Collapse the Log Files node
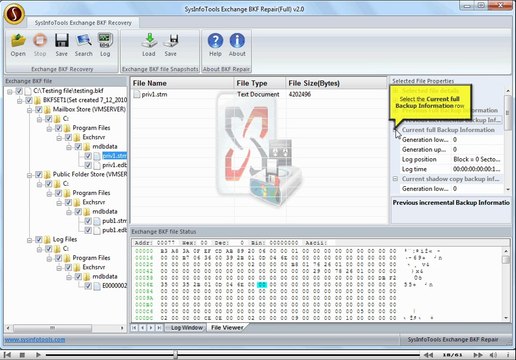516x360 pixels. (x=30, y=240)
